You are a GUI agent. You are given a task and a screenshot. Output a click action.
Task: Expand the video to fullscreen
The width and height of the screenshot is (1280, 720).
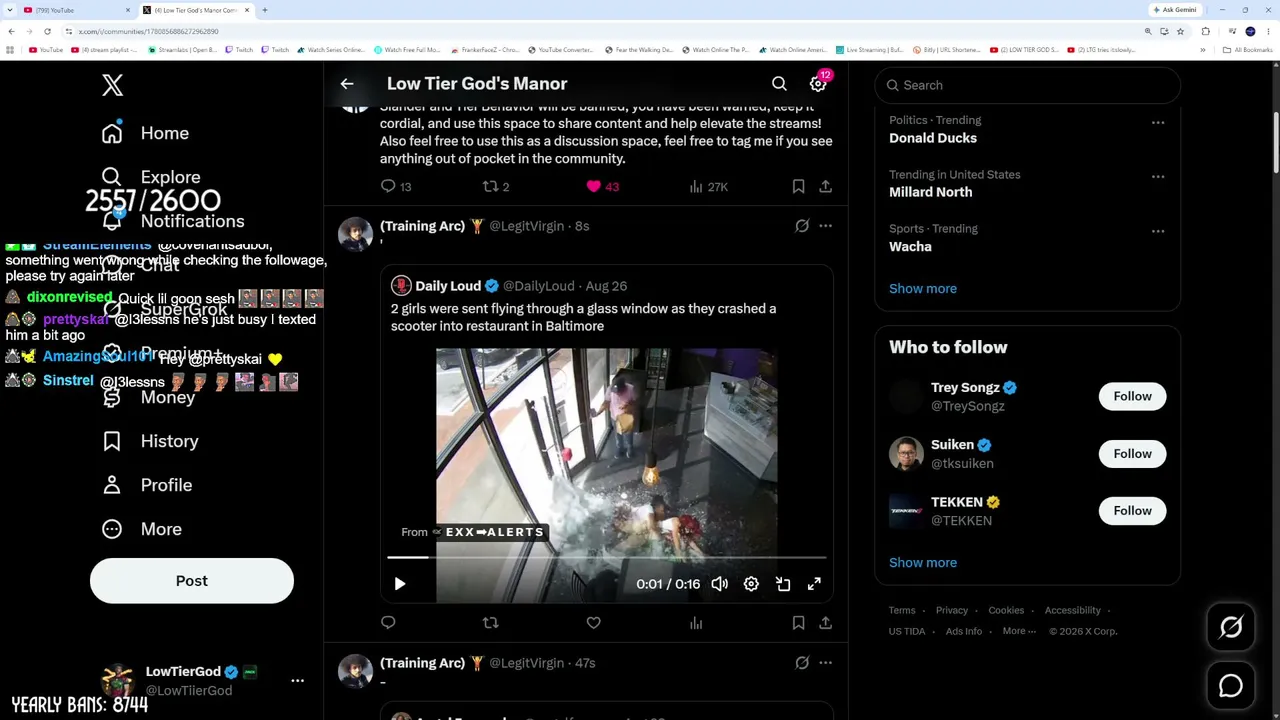pyautogui.click(x=814, y=584)
